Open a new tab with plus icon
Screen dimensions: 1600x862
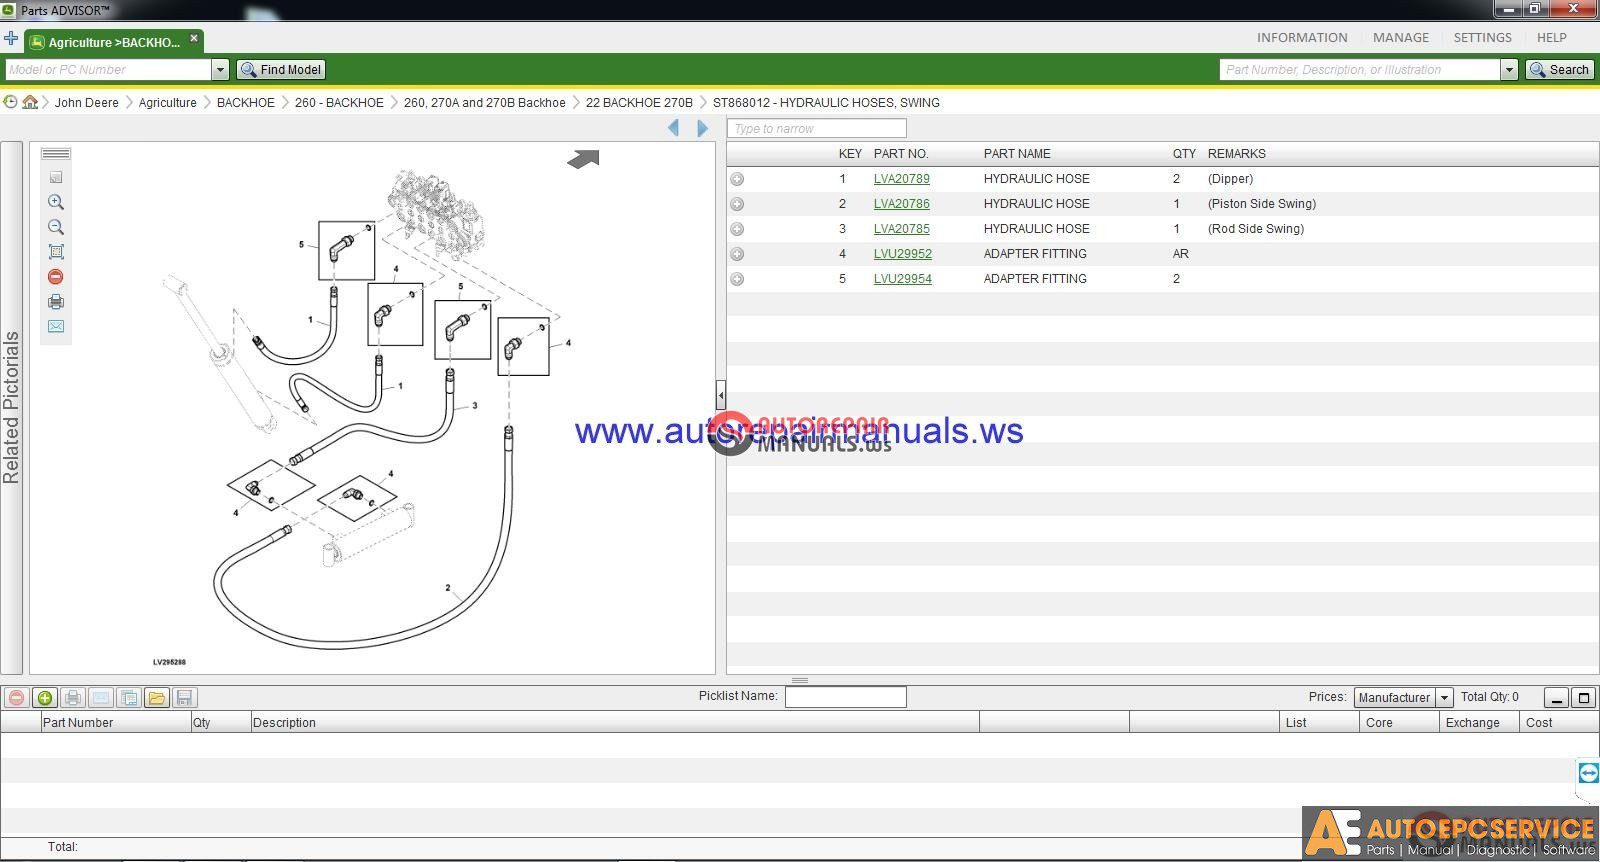tap(11, 39)
